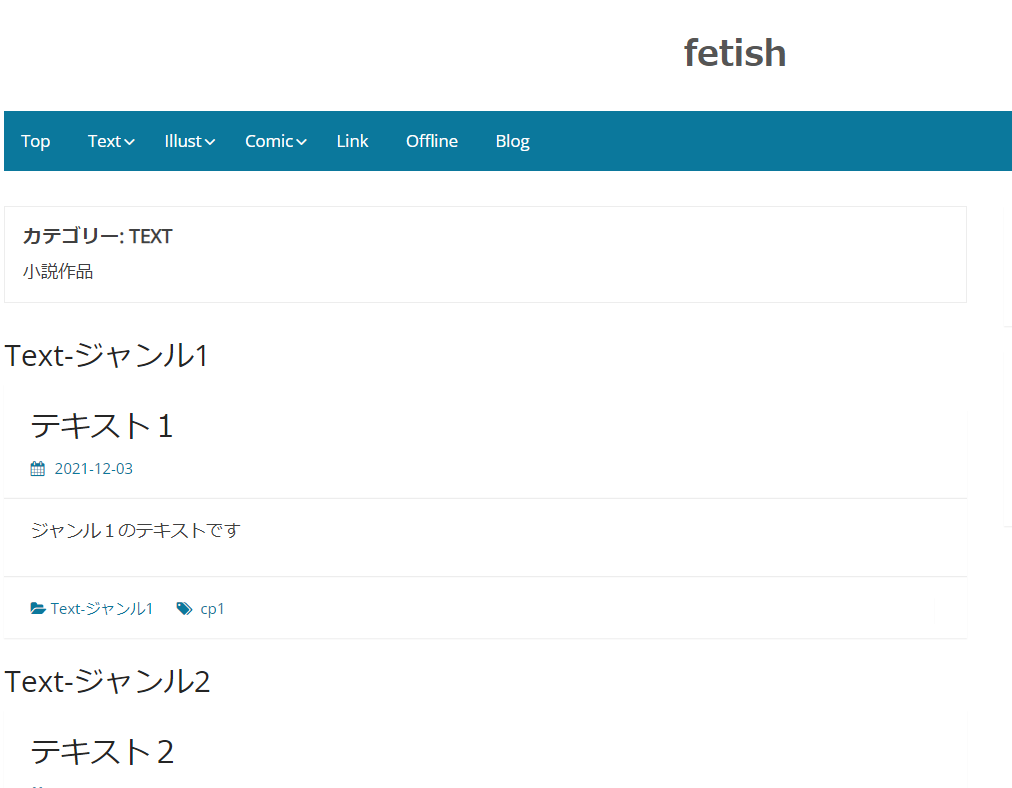Image resolution: width=1012 pixels, height=788 pixels.
Task: Click the tag icon before cp1
Action: tap(185, 609)
